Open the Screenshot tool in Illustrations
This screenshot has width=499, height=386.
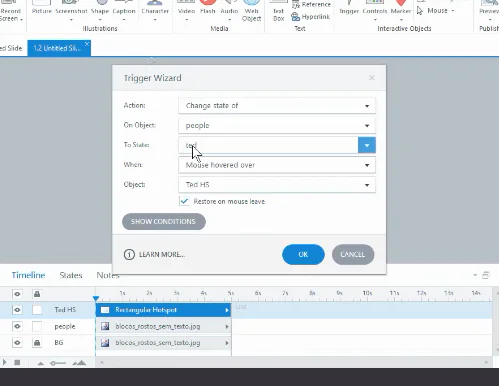71,11
